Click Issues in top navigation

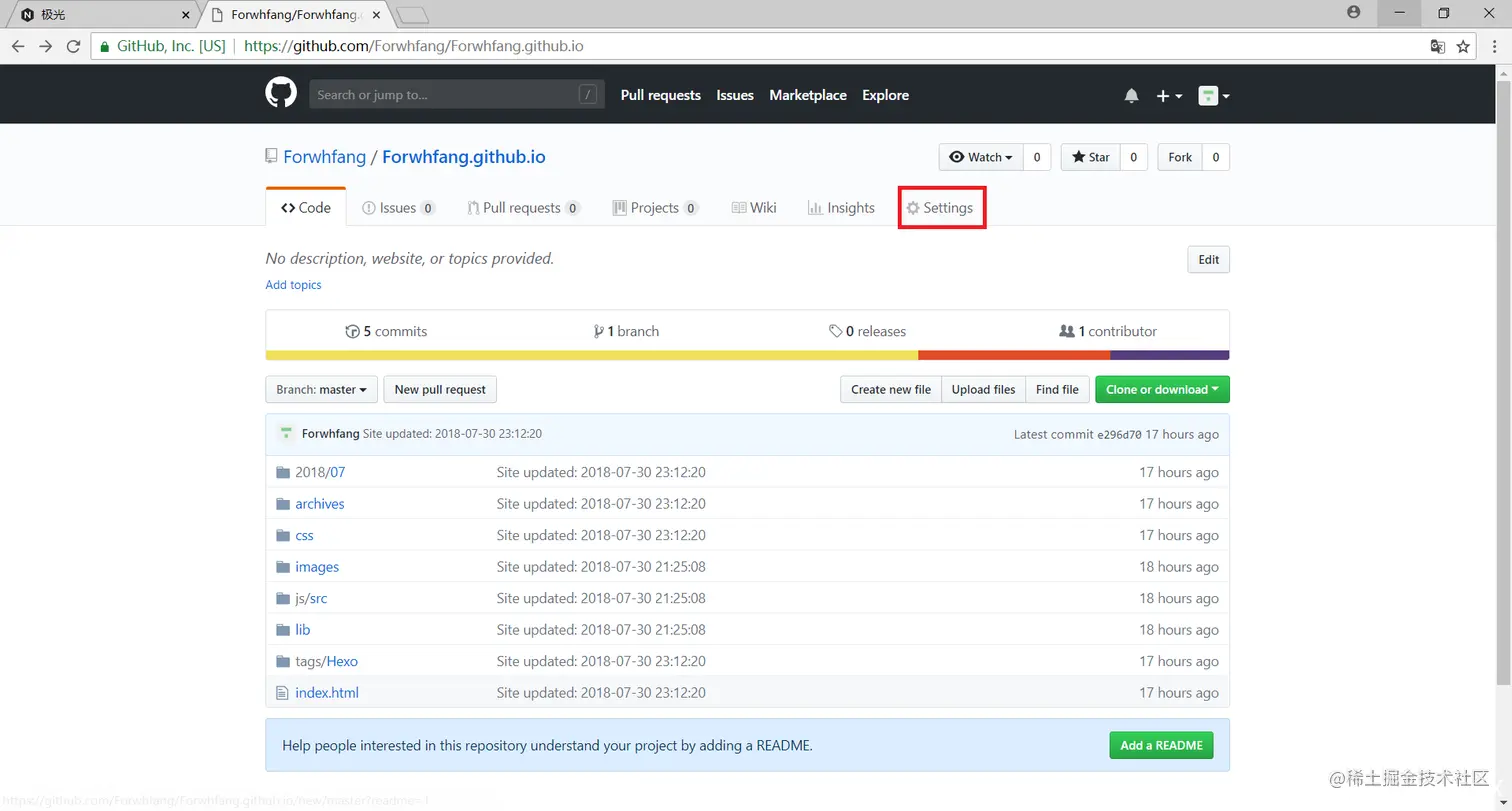point(735,95)
